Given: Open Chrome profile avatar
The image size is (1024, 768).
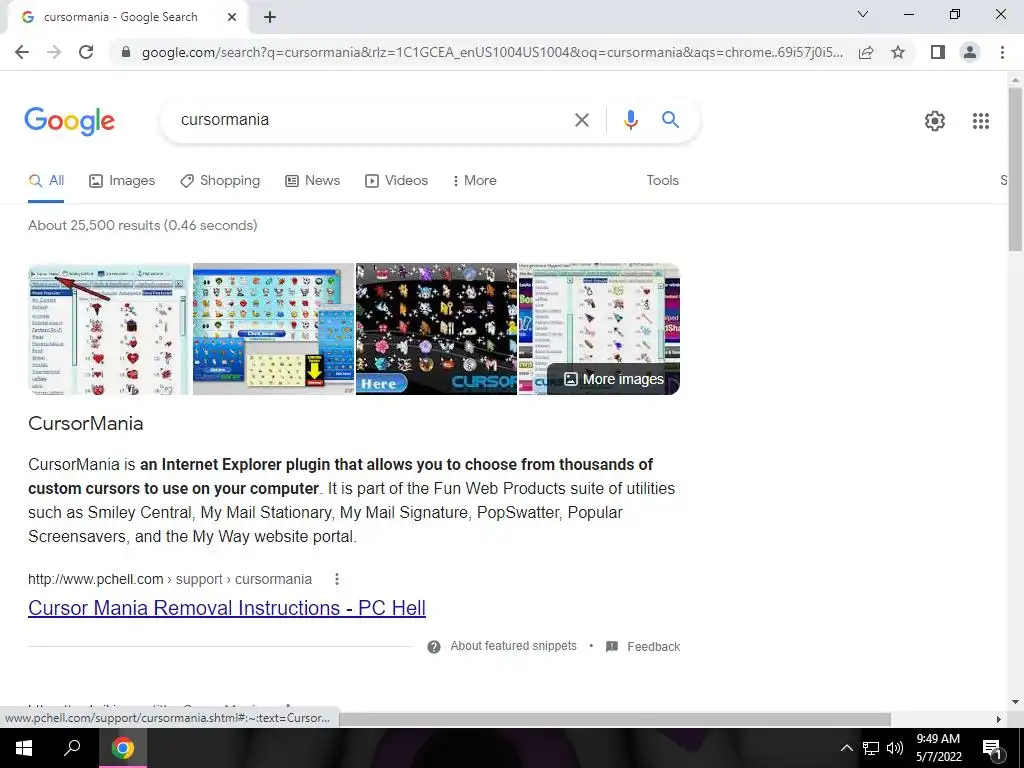Looking at the screenshot, I should tap(970, 52).
